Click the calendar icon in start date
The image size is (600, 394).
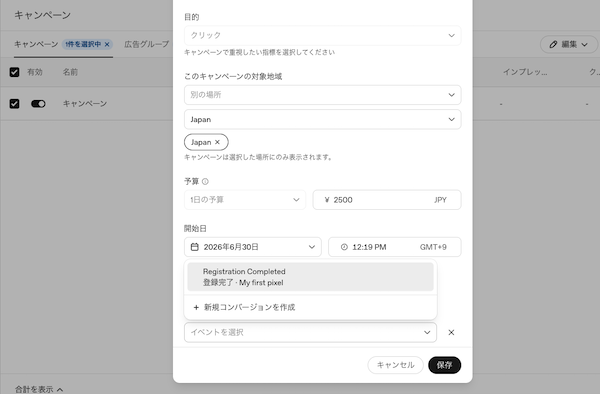195,247
